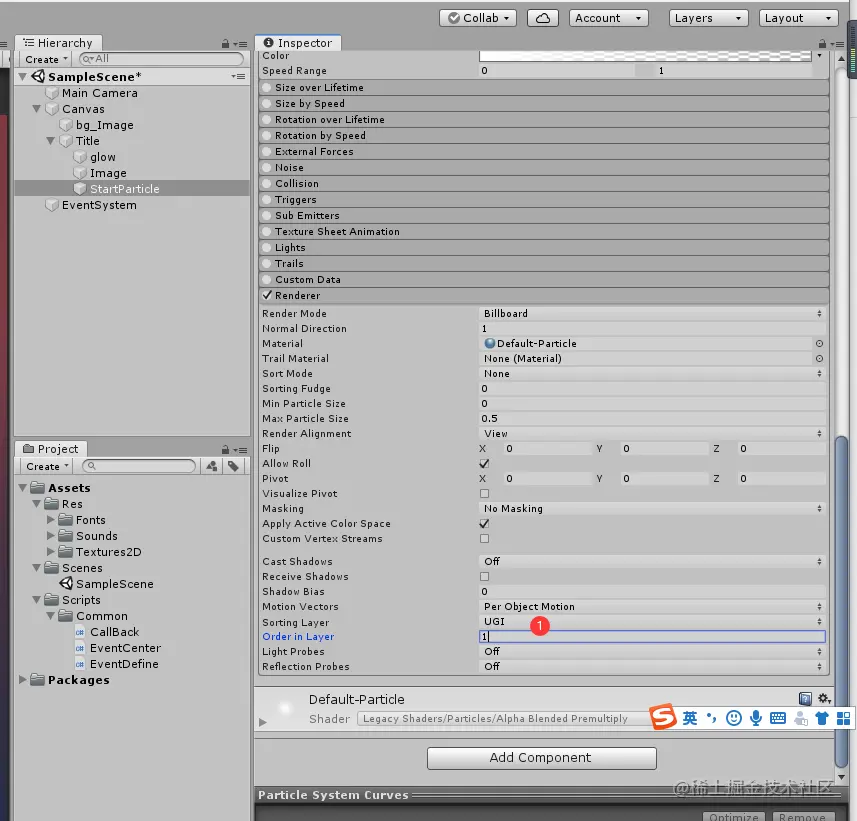Open the Account menu
This screenshot has height=821, width=857.
[x=608, y=18]
